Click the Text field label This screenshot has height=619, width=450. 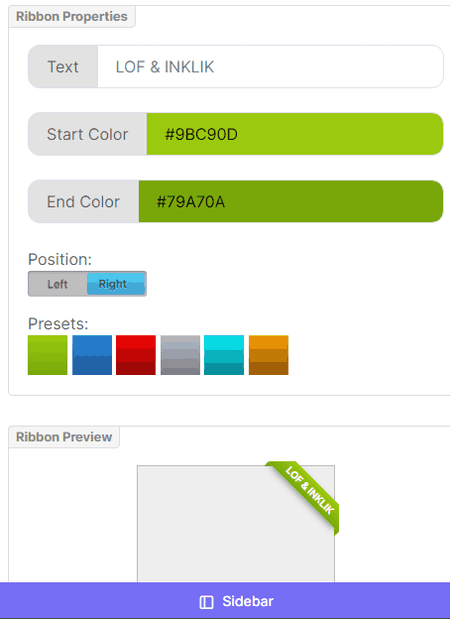(x=63, y=66)
